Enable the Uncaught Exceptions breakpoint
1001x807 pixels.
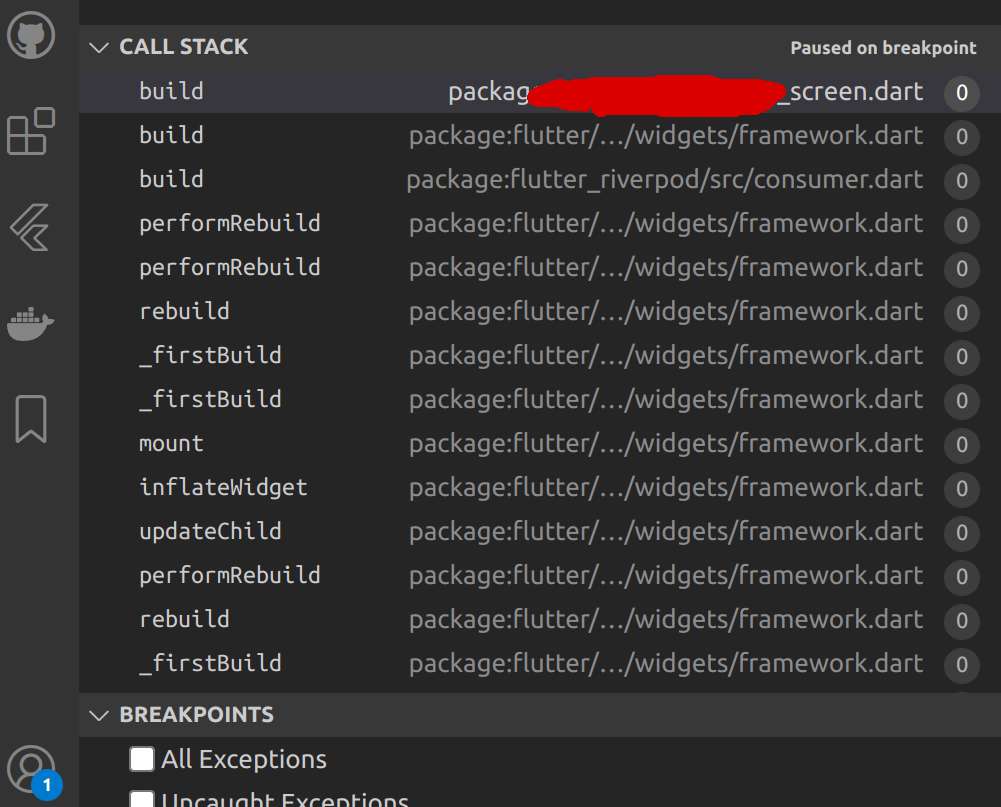141,800
